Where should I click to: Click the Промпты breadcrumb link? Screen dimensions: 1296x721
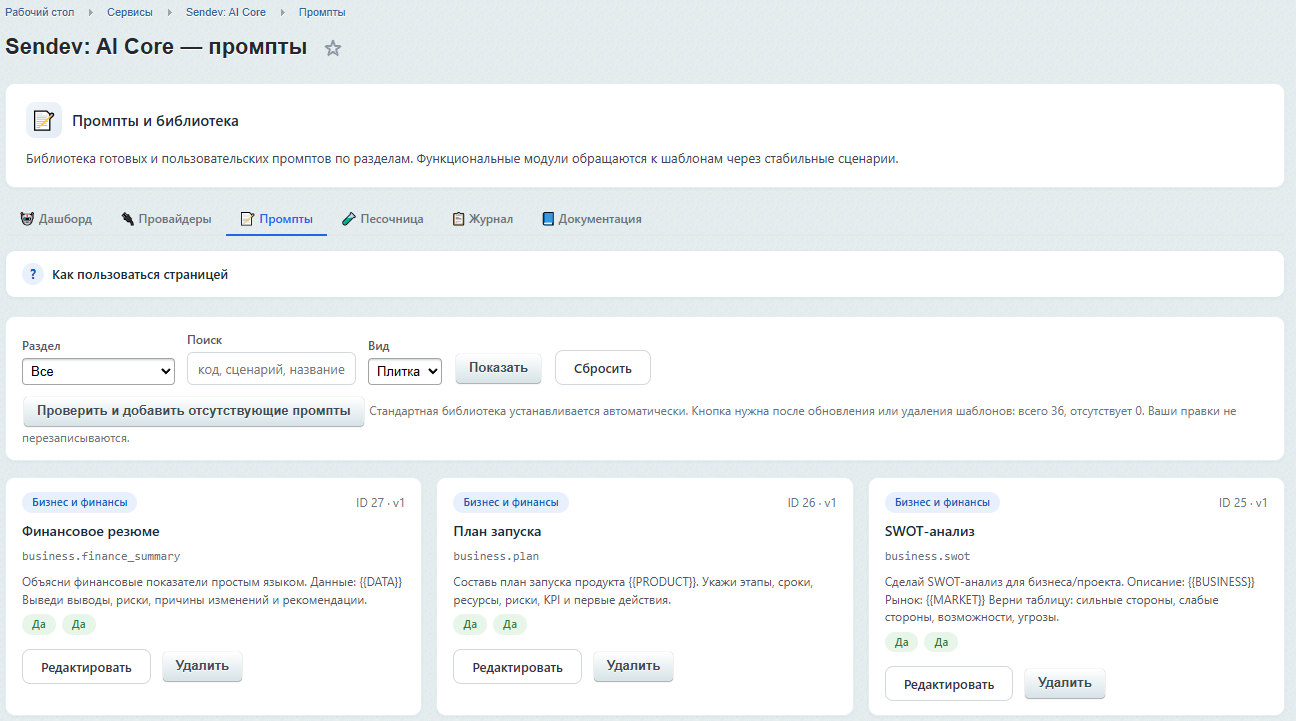(322, 12)
